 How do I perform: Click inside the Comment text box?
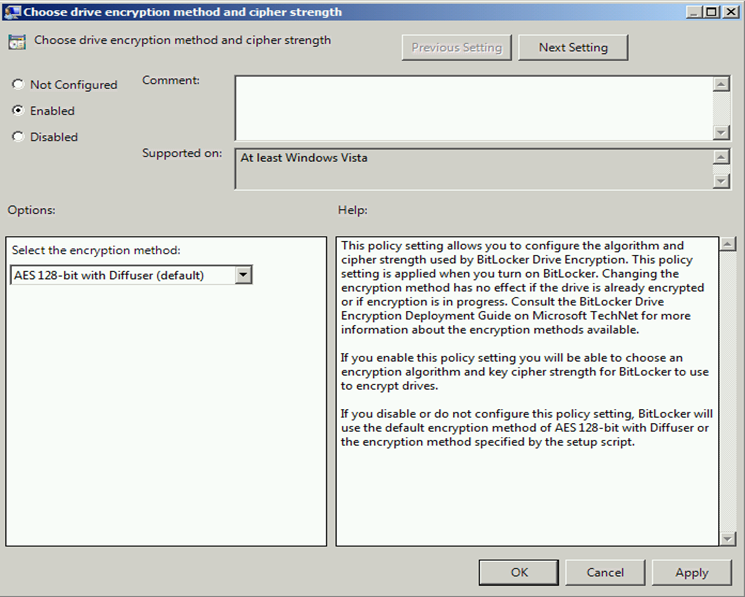474,108
